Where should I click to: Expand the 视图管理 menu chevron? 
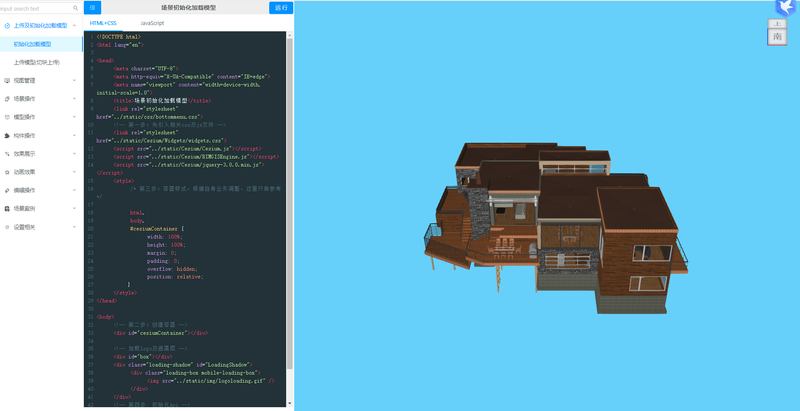(x=74, y=81)
